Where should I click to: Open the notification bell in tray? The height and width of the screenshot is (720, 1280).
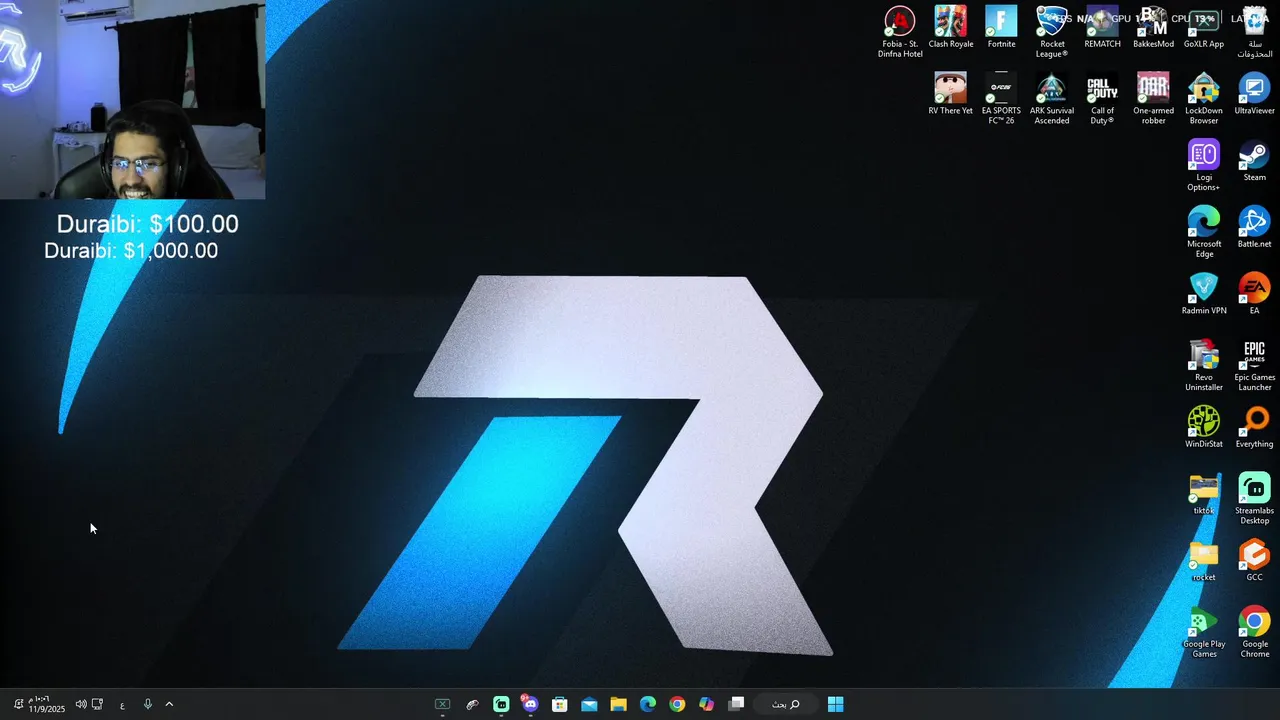point(18,704)
